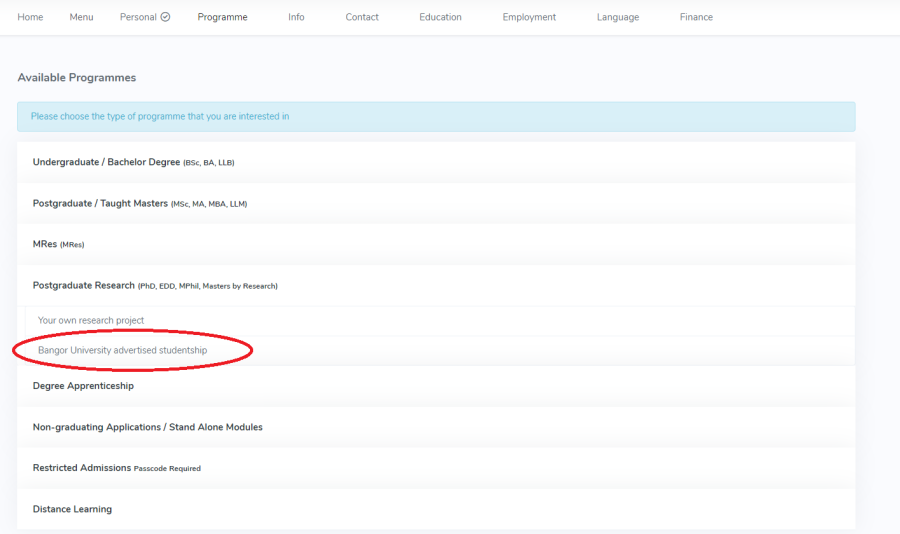Collapse the Postgraduate Research section
900x534 pixels.
tap(436, 285)
